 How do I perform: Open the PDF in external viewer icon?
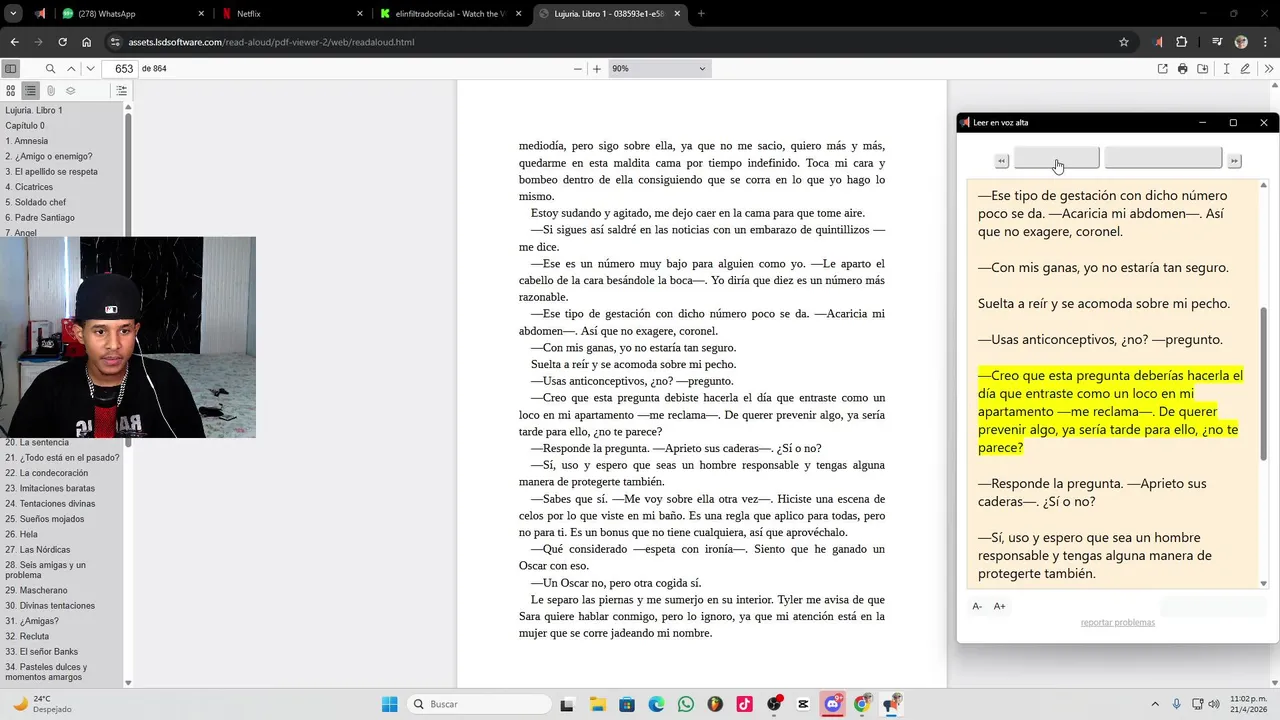click(1162, 69)
